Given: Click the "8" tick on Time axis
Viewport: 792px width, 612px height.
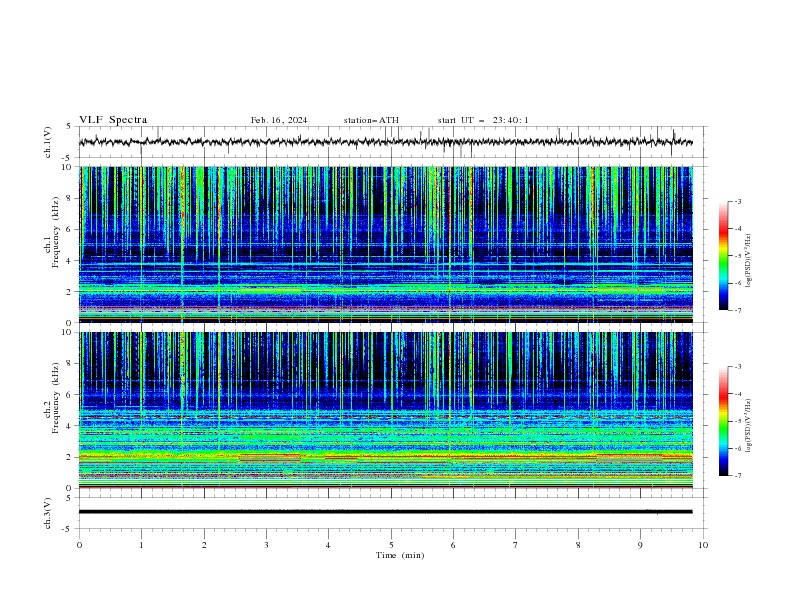Looking at the screenshot, I should [578, 545].
